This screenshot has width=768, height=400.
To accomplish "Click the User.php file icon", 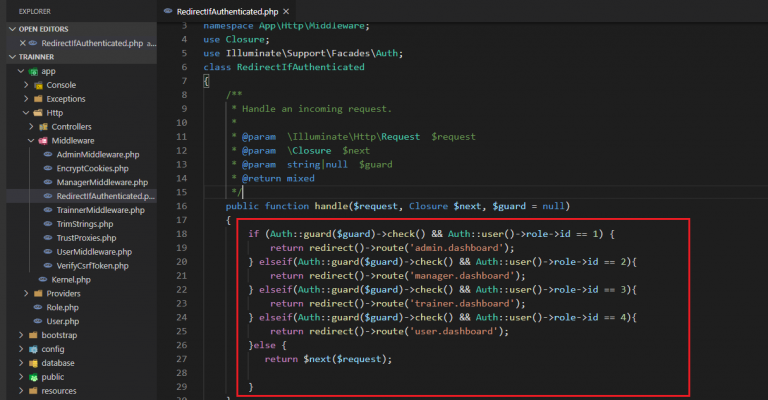I will [x=38, y=321].
